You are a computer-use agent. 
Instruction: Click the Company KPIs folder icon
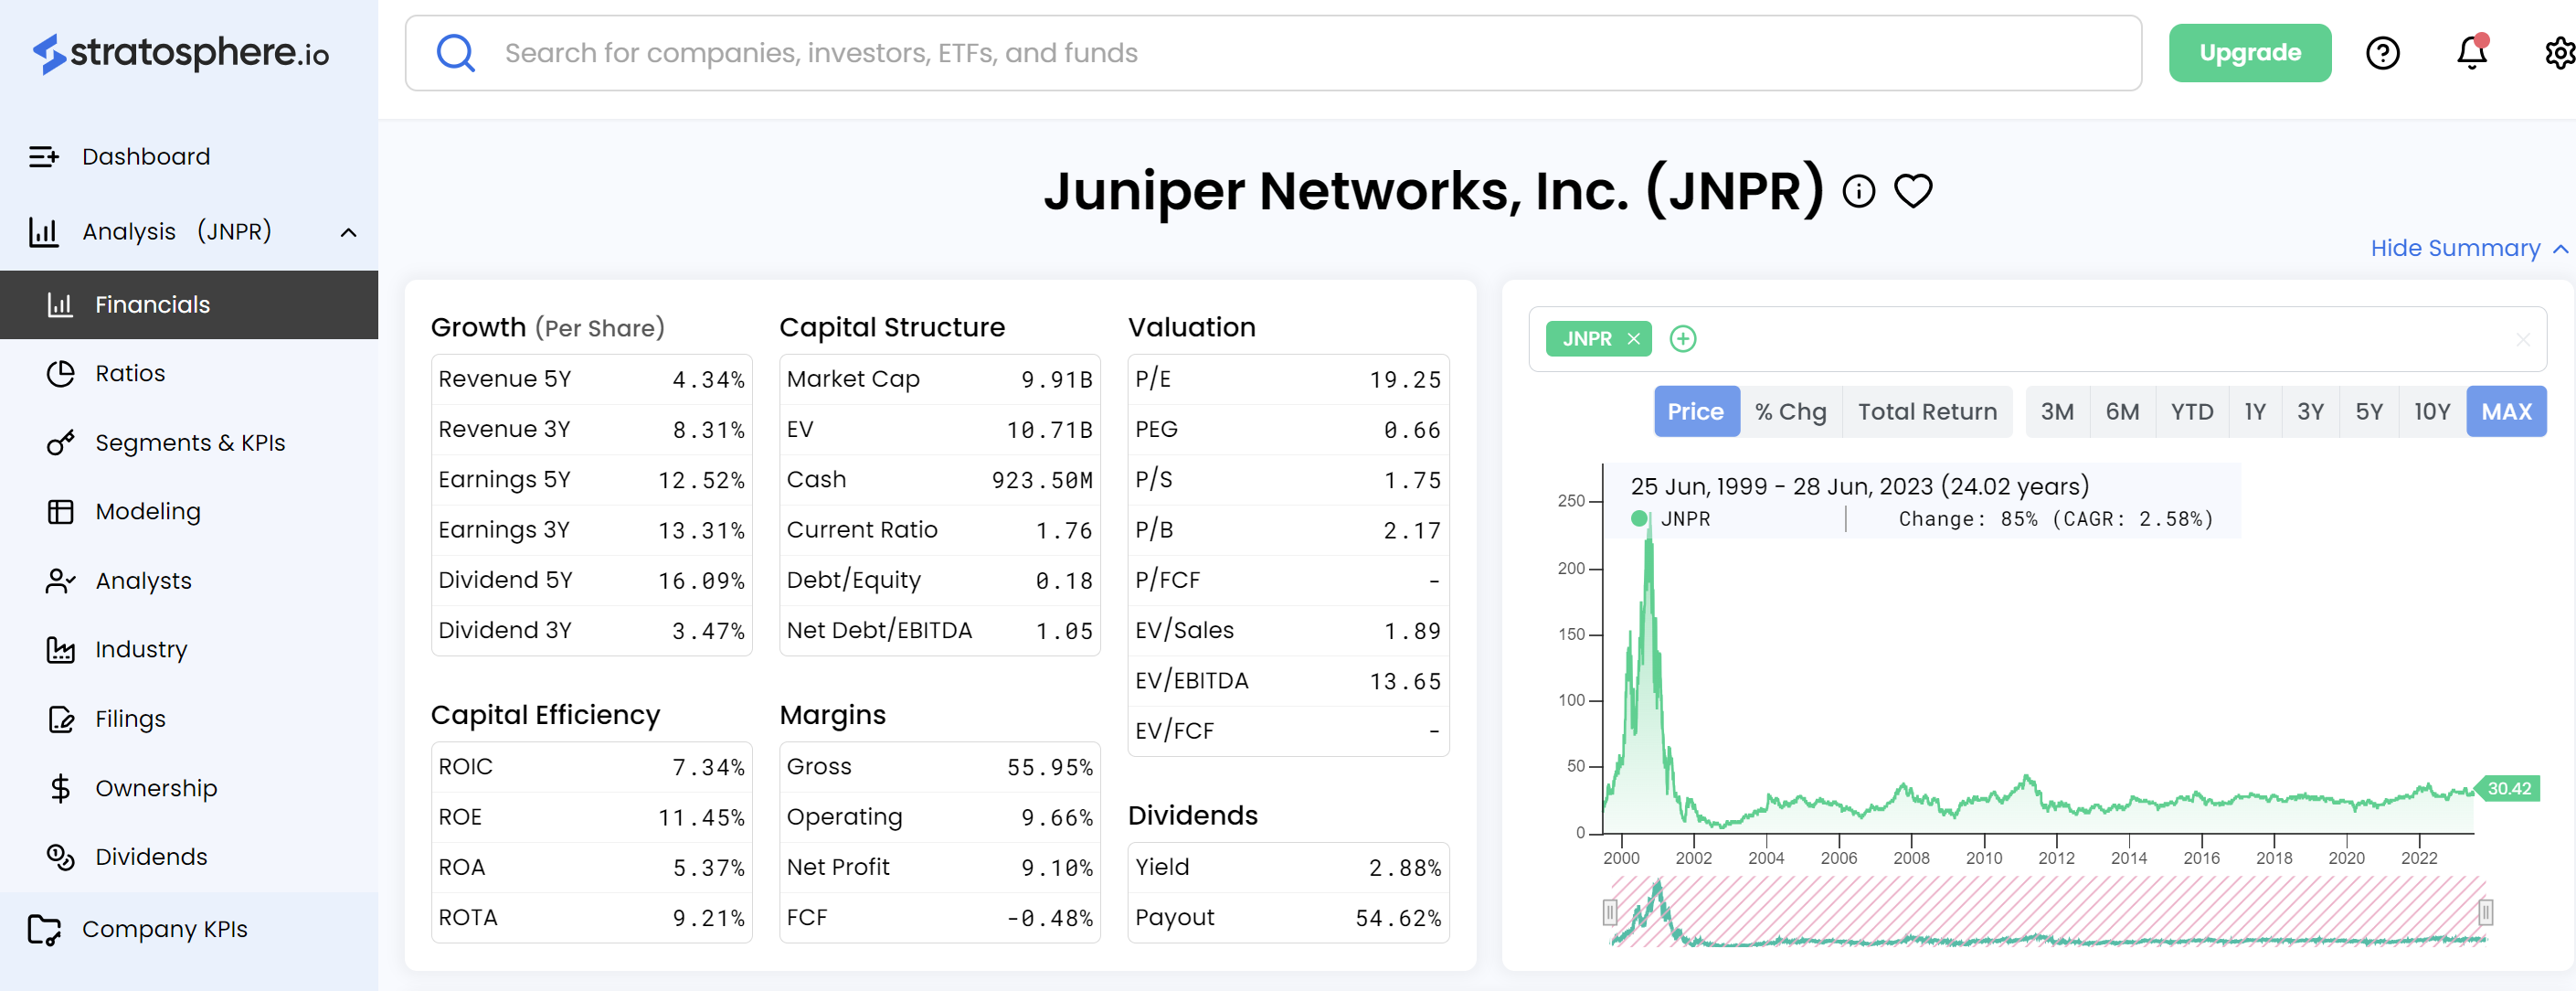43,929
